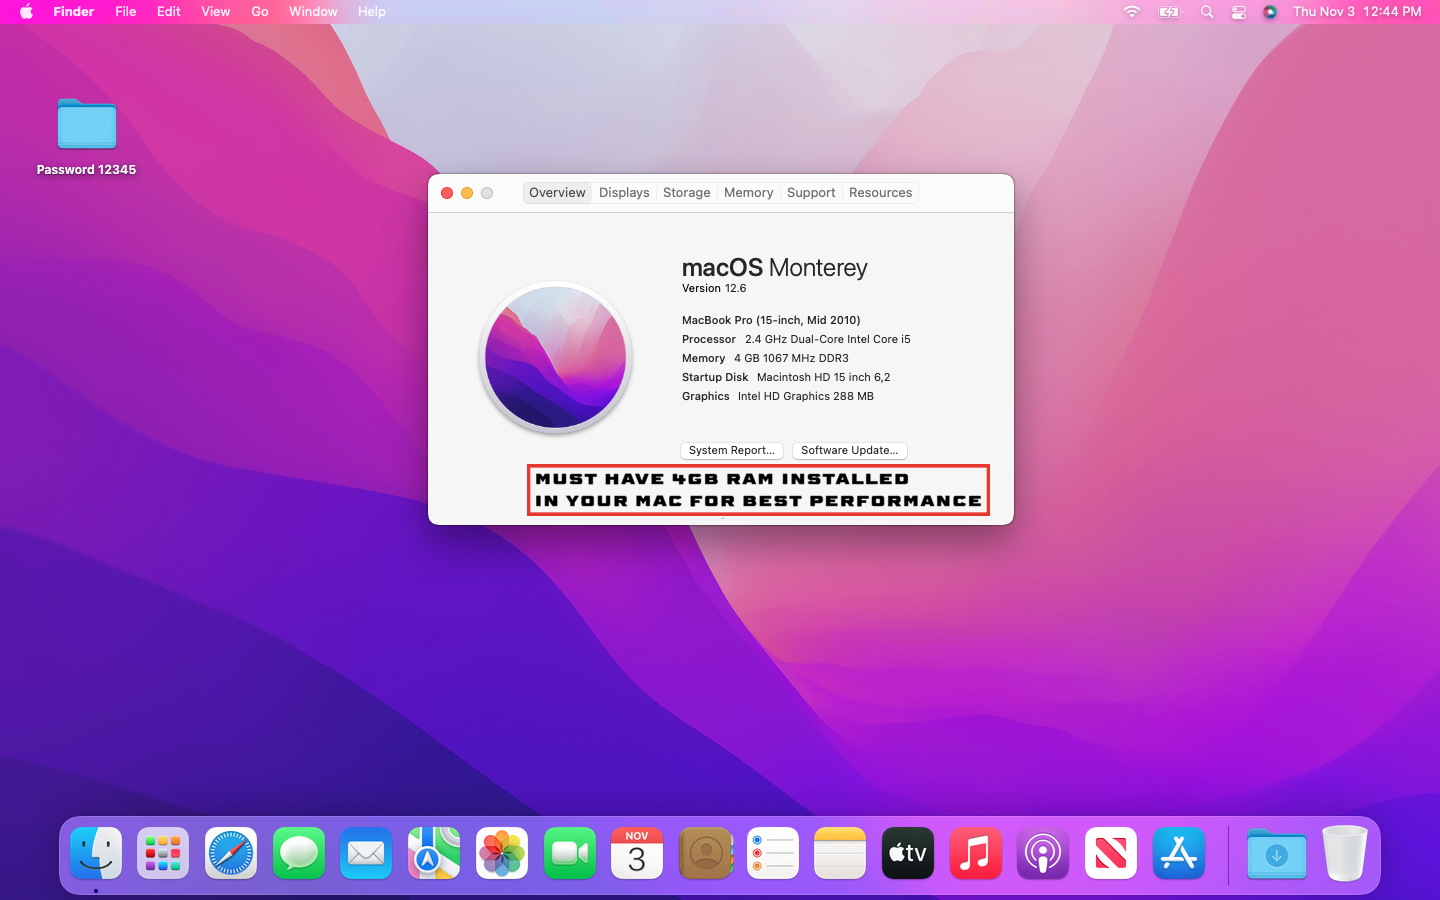
Task: Switch to the Displays tab
Action: [x=624, y=193]
